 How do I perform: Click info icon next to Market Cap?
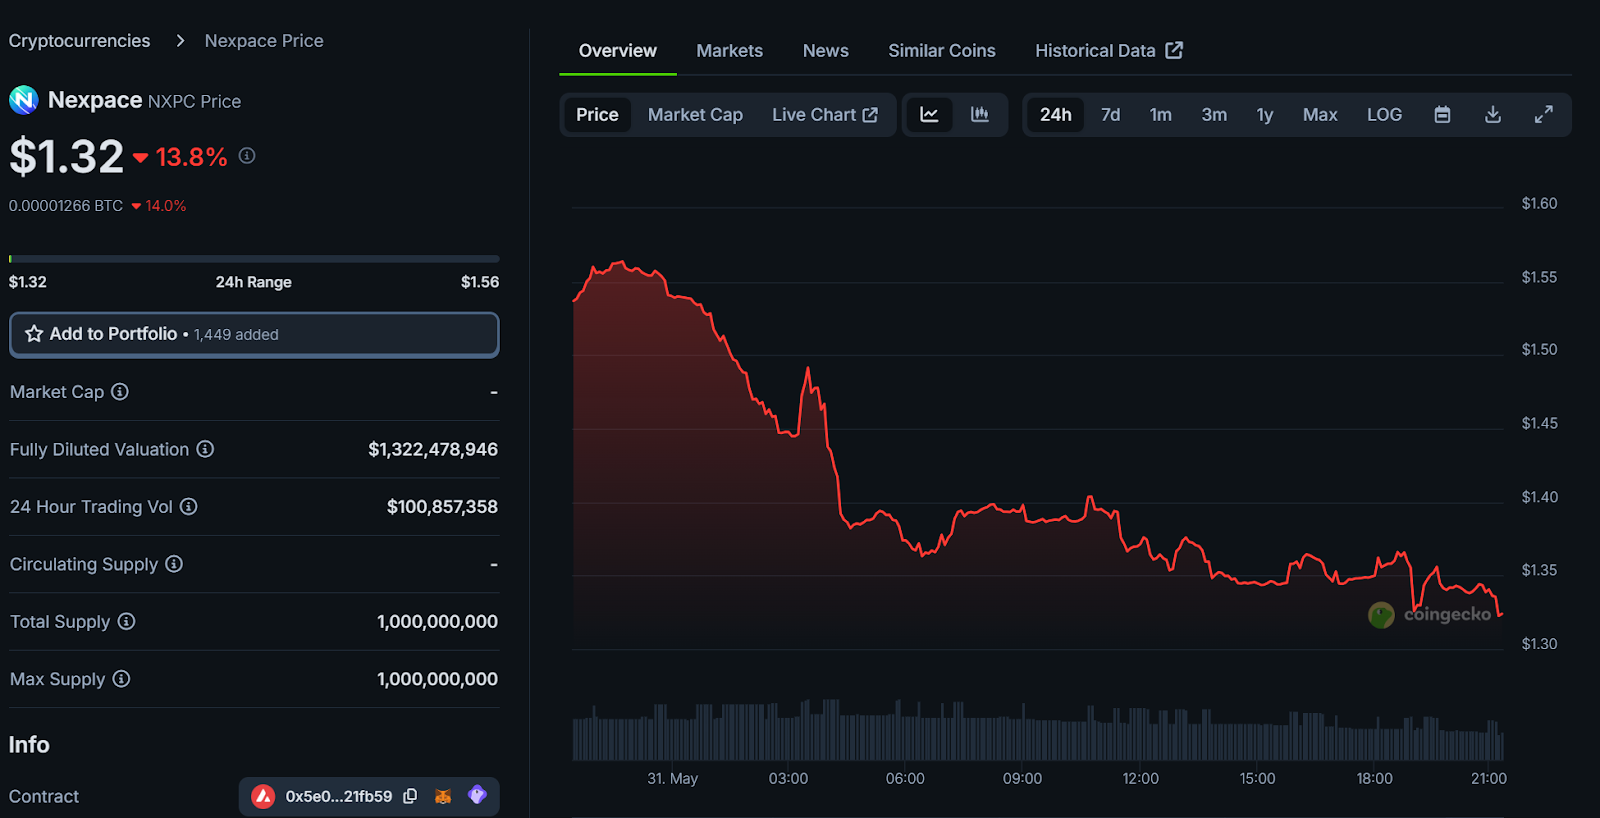tap(120, 392)
